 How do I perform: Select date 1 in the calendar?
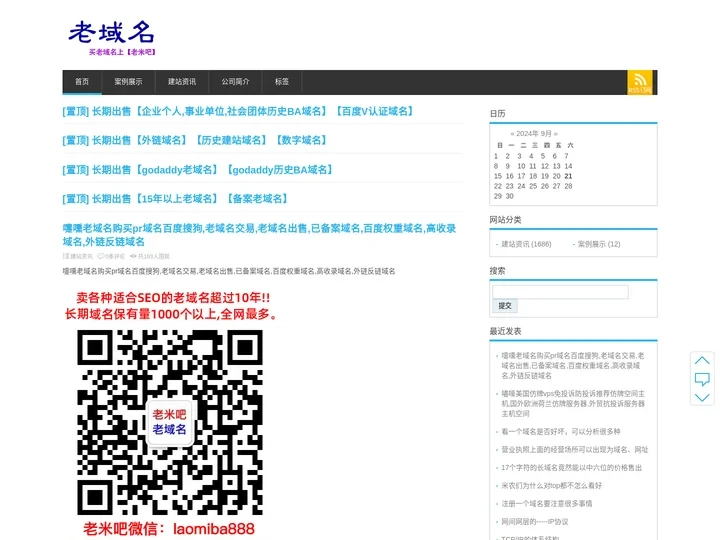pos(496,156)
